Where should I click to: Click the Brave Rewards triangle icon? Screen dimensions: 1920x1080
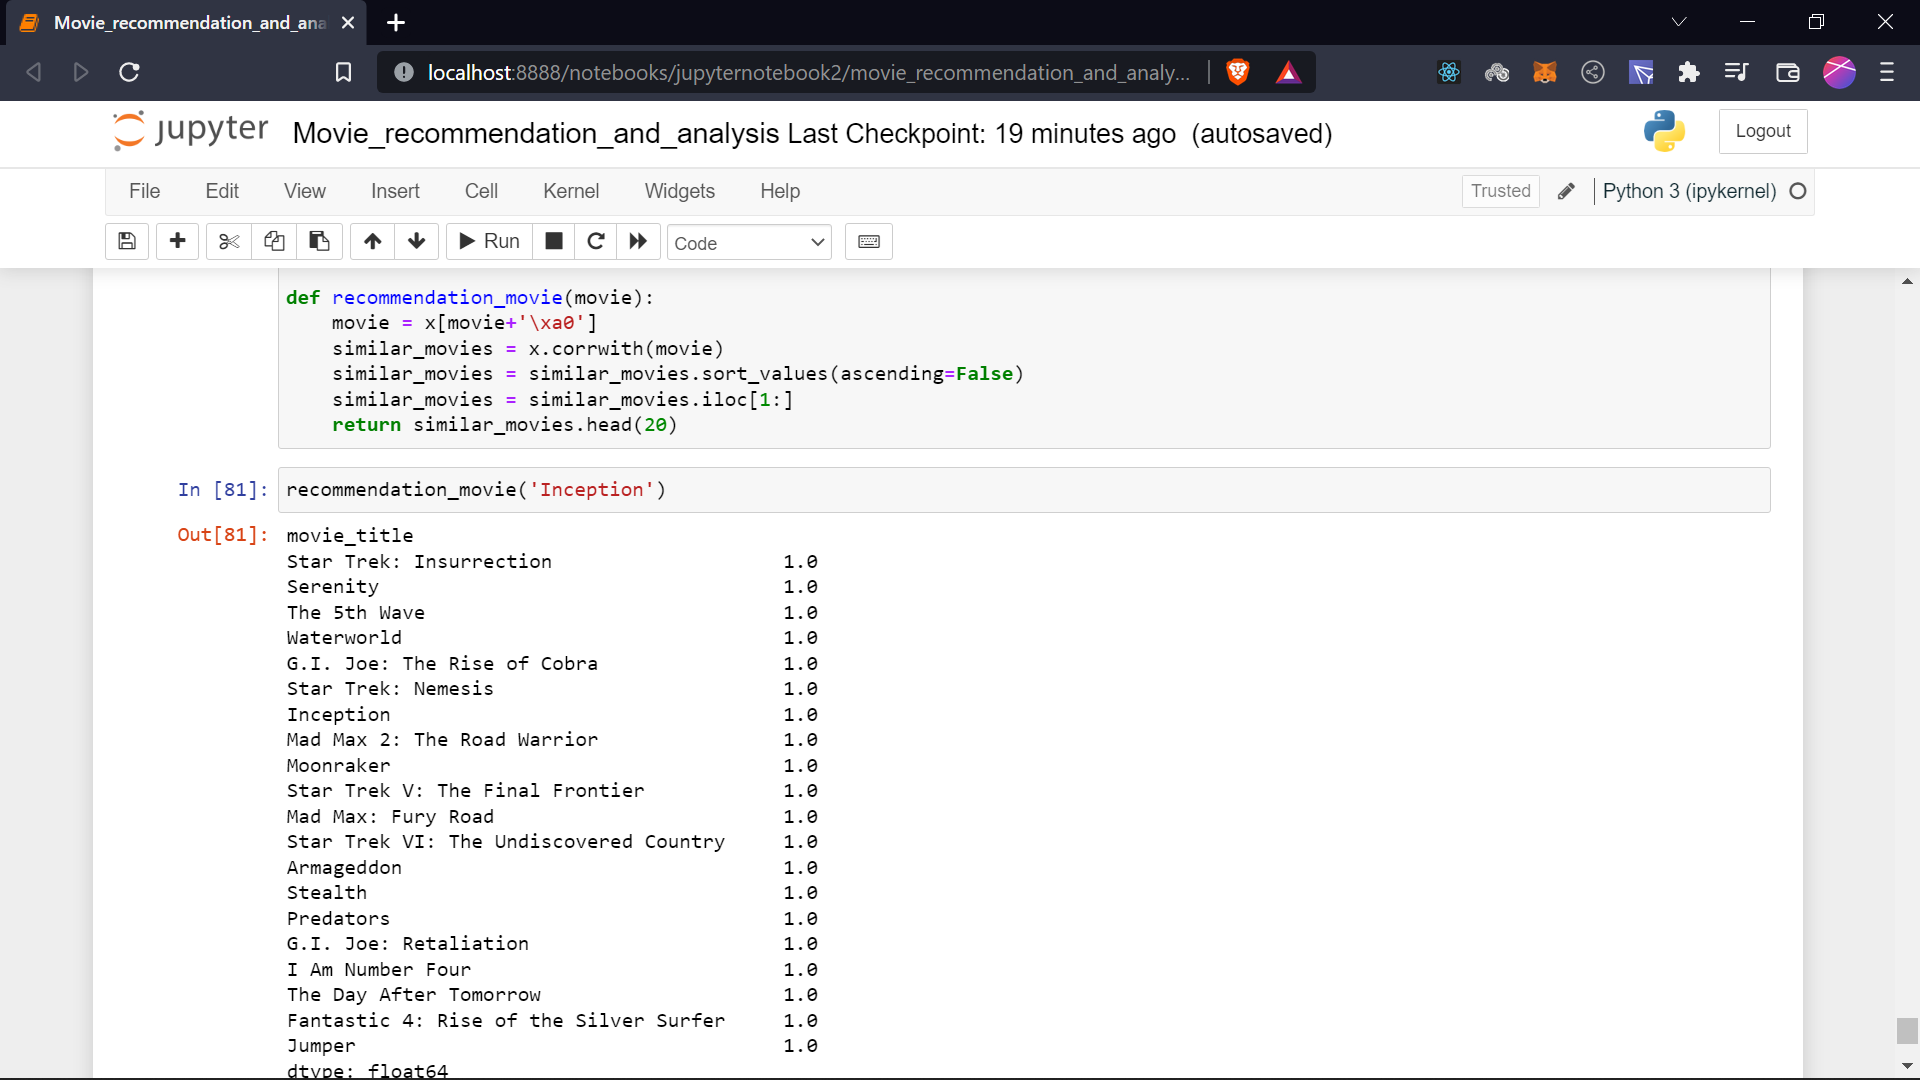1289,72
